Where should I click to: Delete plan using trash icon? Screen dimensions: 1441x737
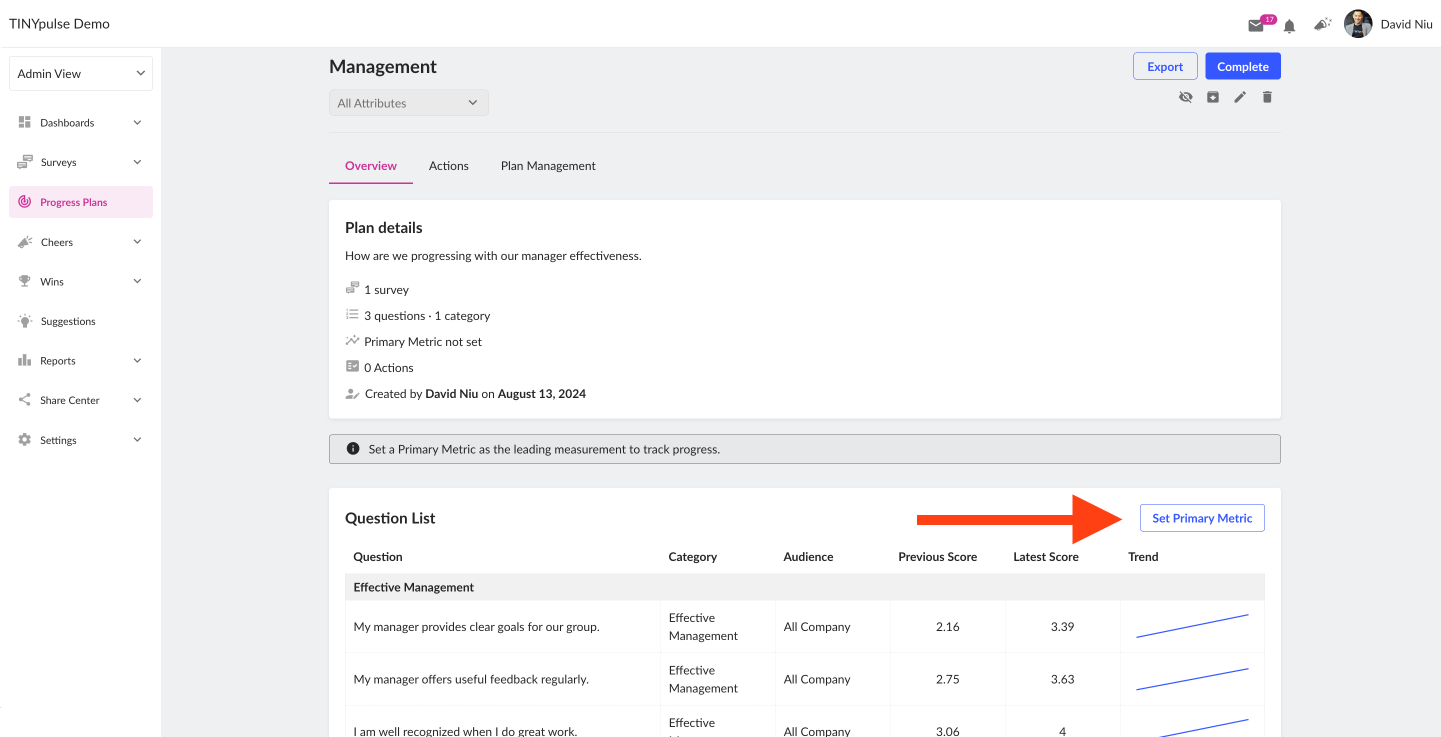[1267, 97]
